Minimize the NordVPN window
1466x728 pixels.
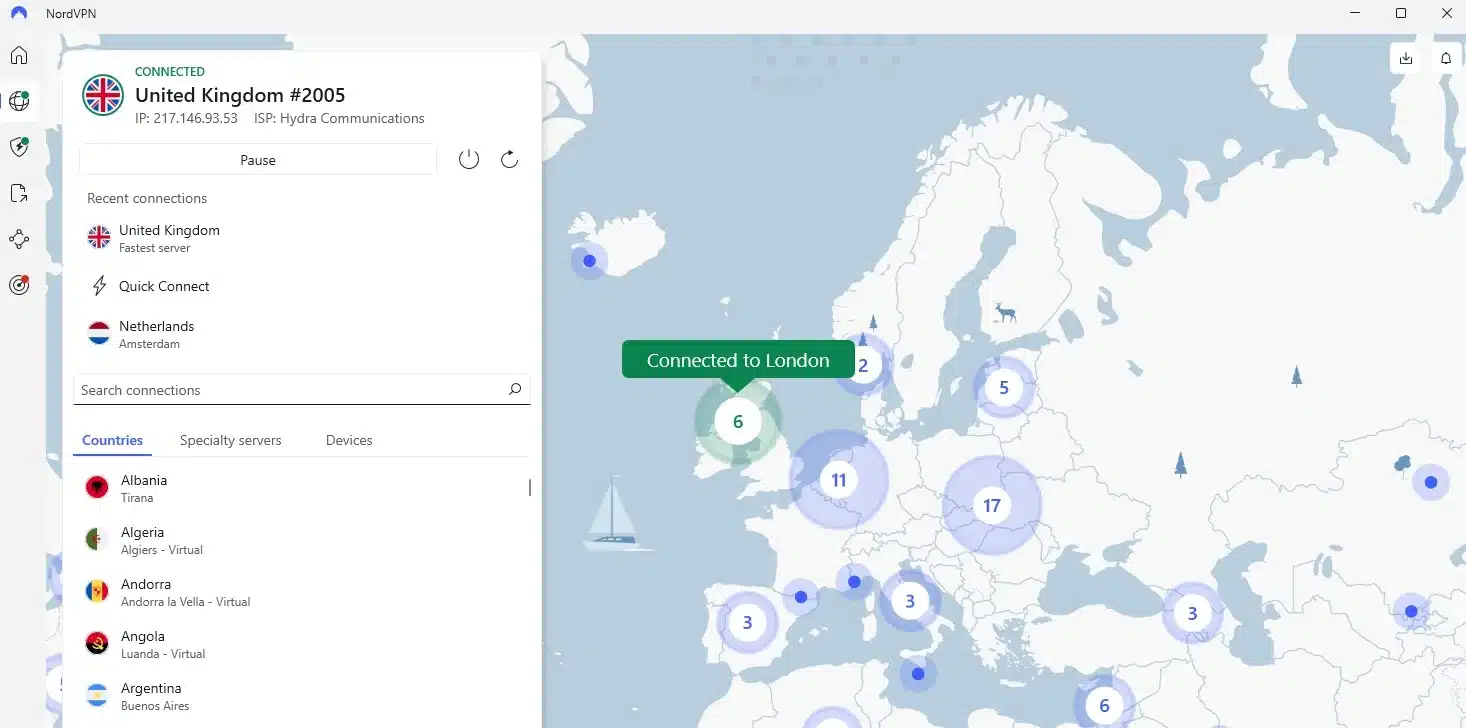[x=1356, y=13]
